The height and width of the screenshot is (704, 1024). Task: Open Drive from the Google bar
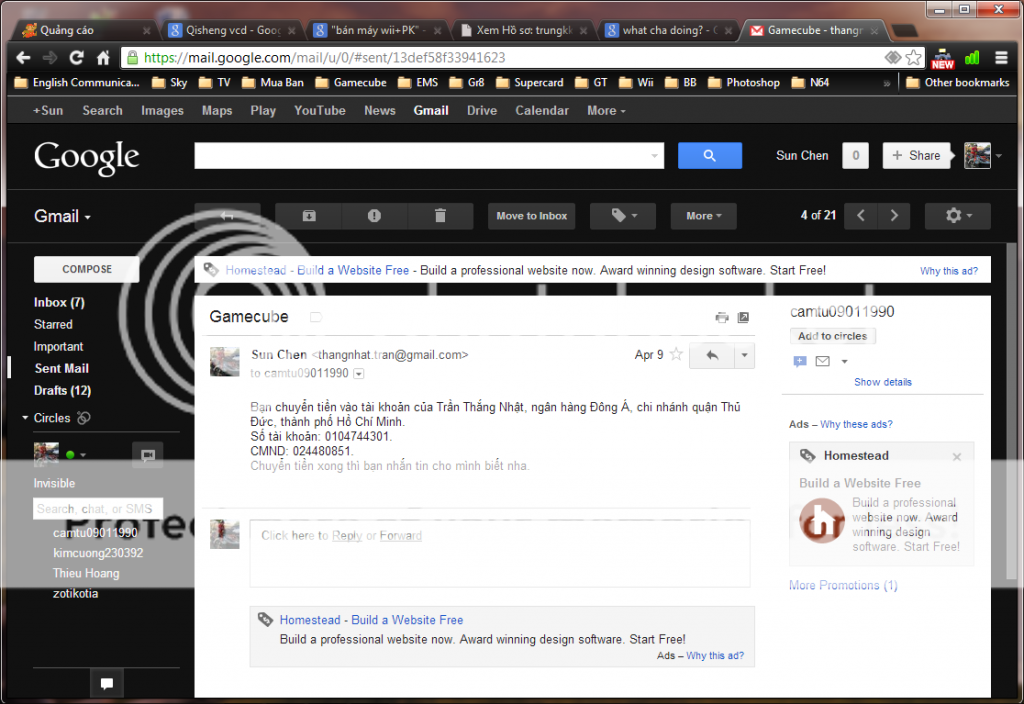pyautogui.click(x=482, y=110)
